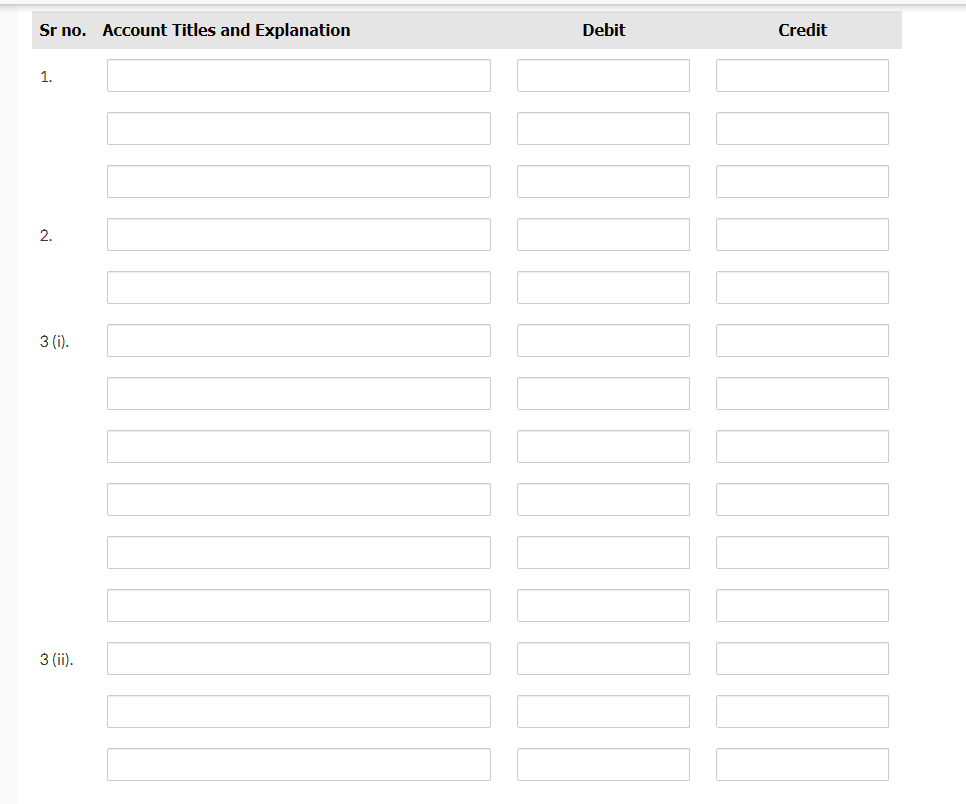Click the 'Credit' column header
The height and width of the screenshot is (804, 966).
pos(802,30)
